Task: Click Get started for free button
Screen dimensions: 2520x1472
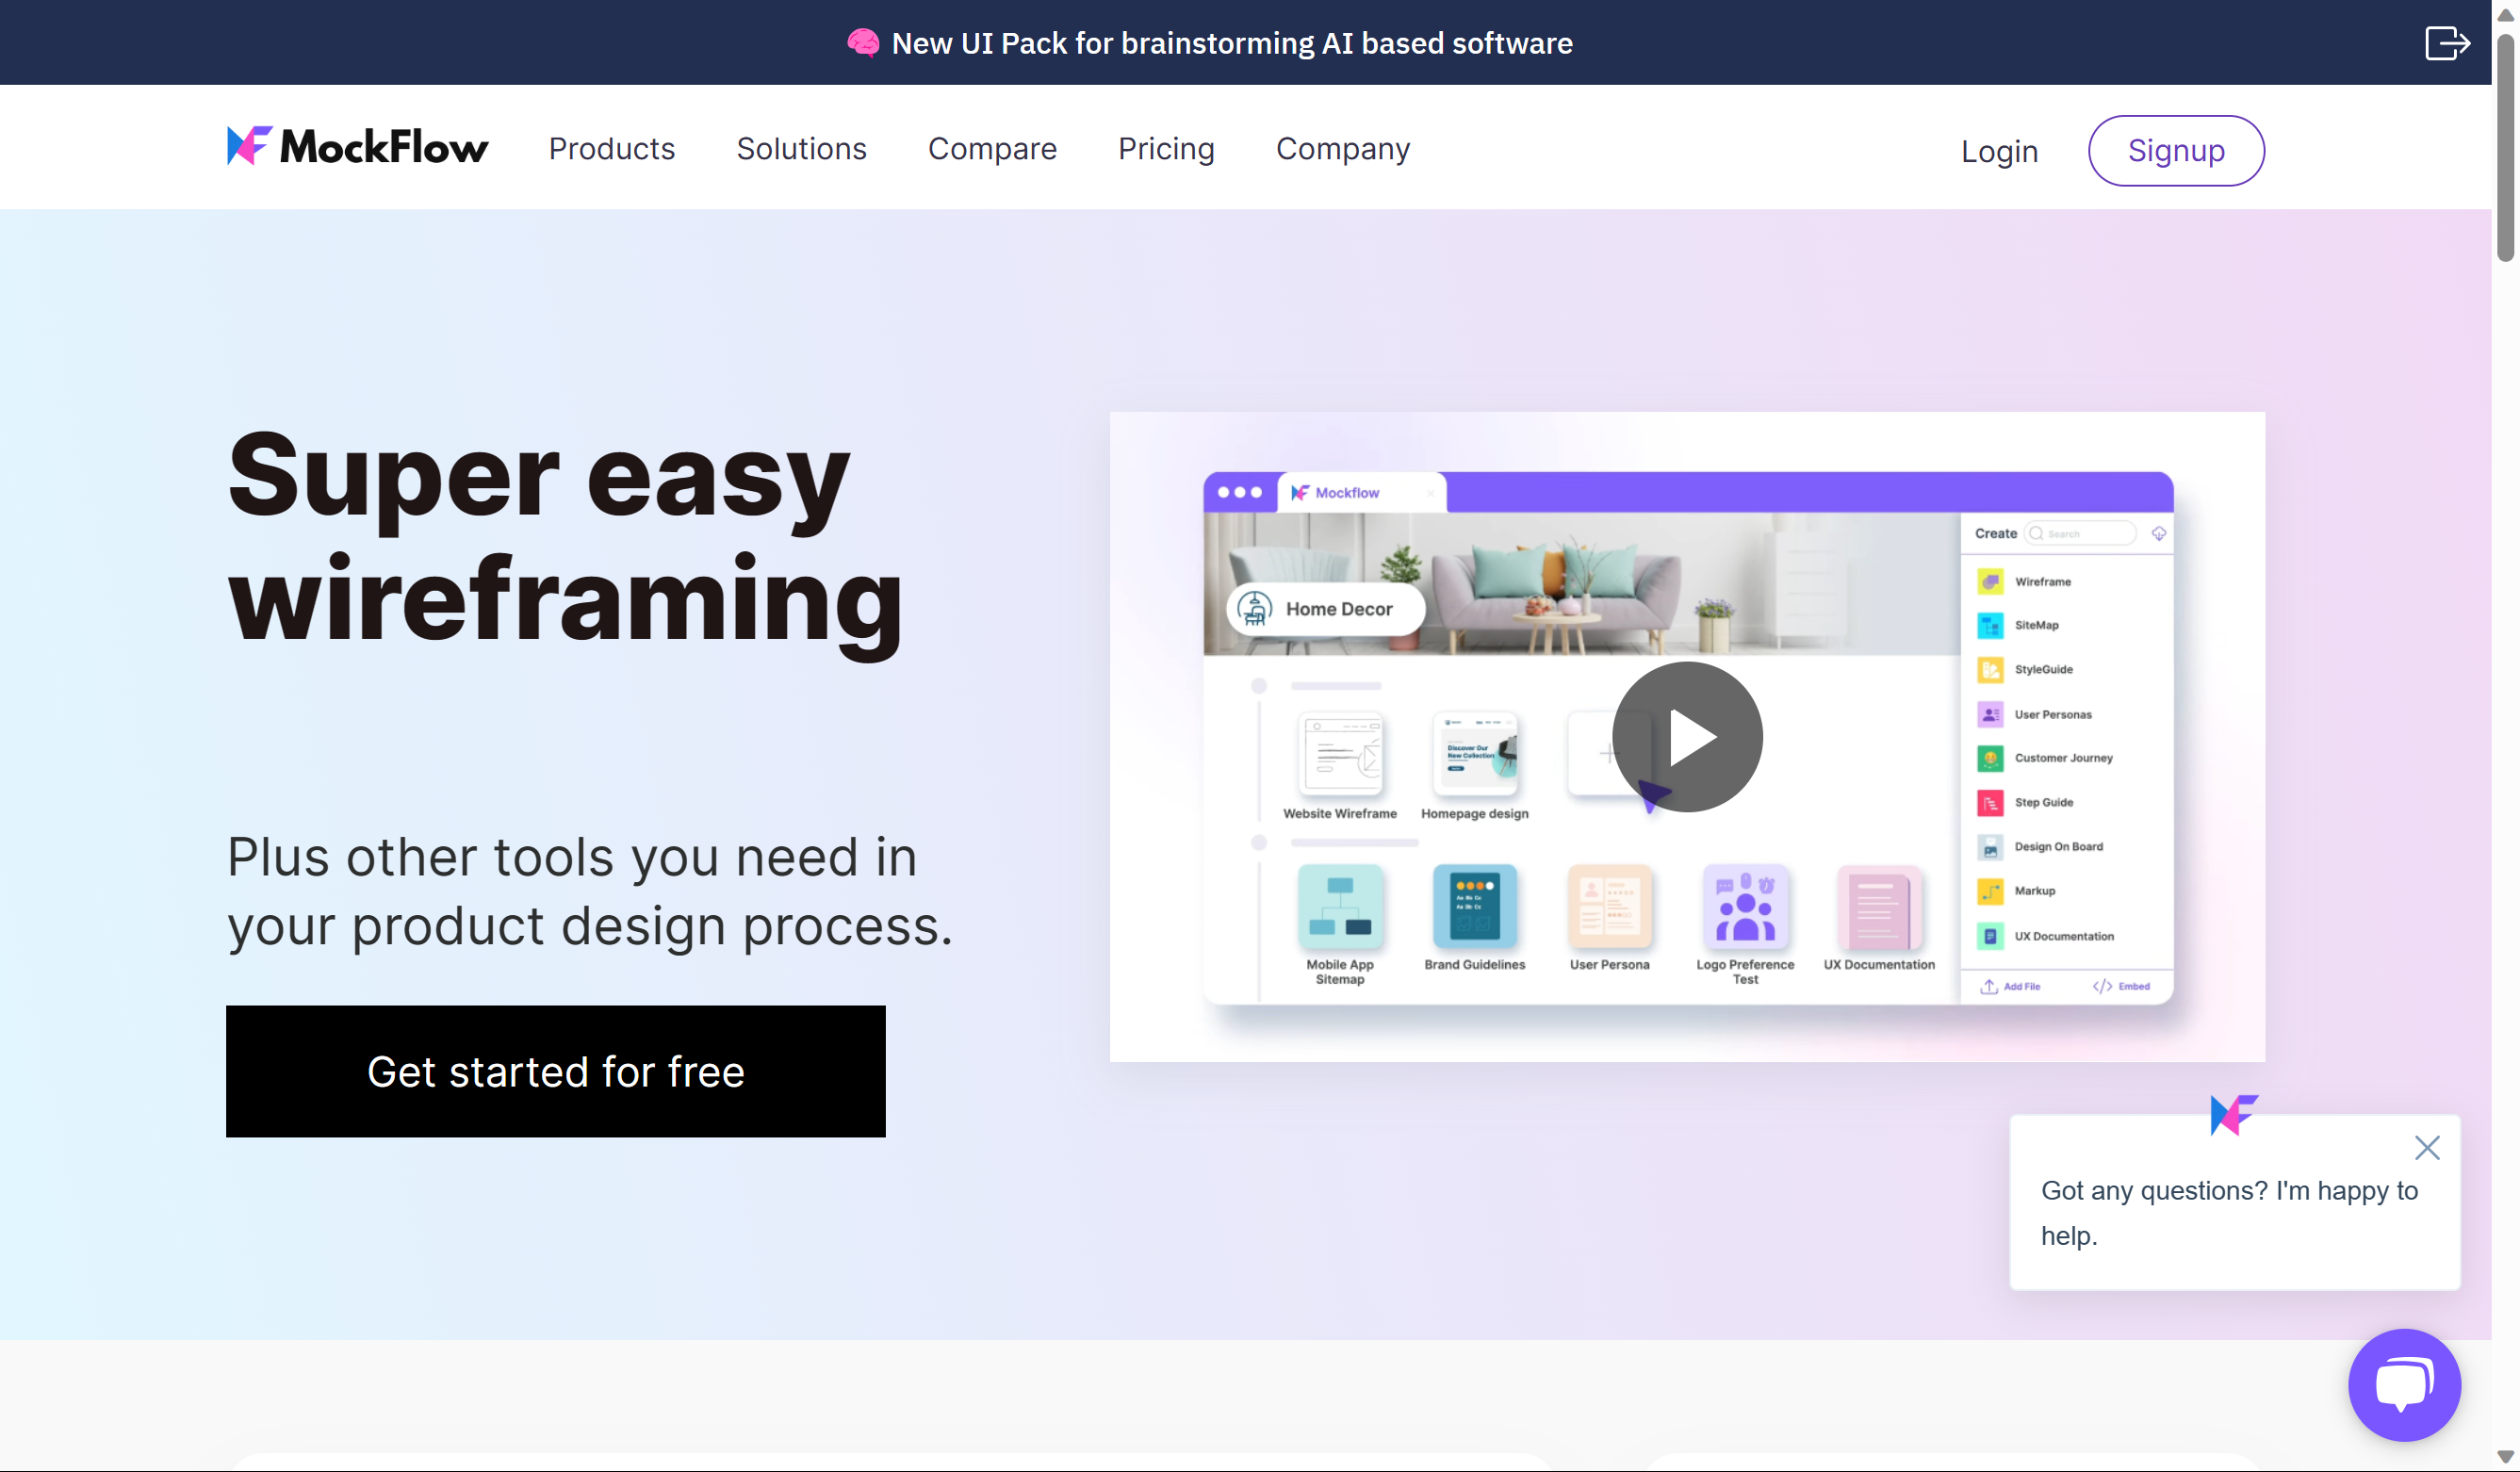Action: click(556, 1071)
